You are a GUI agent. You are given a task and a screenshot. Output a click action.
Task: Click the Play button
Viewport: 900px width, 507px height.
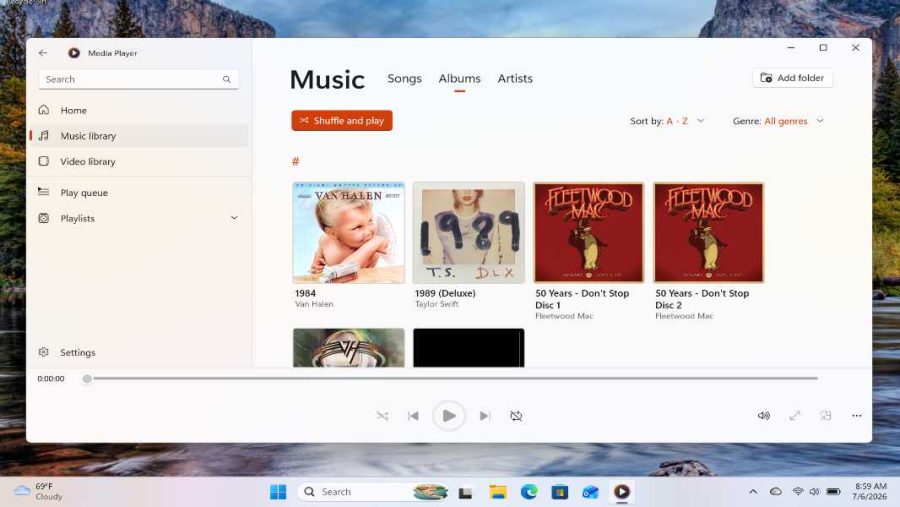tap(449, 416)
